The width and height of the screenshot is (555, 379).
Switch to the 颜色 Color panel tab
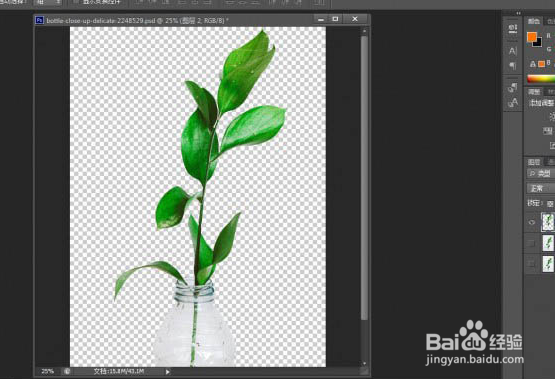534,22
